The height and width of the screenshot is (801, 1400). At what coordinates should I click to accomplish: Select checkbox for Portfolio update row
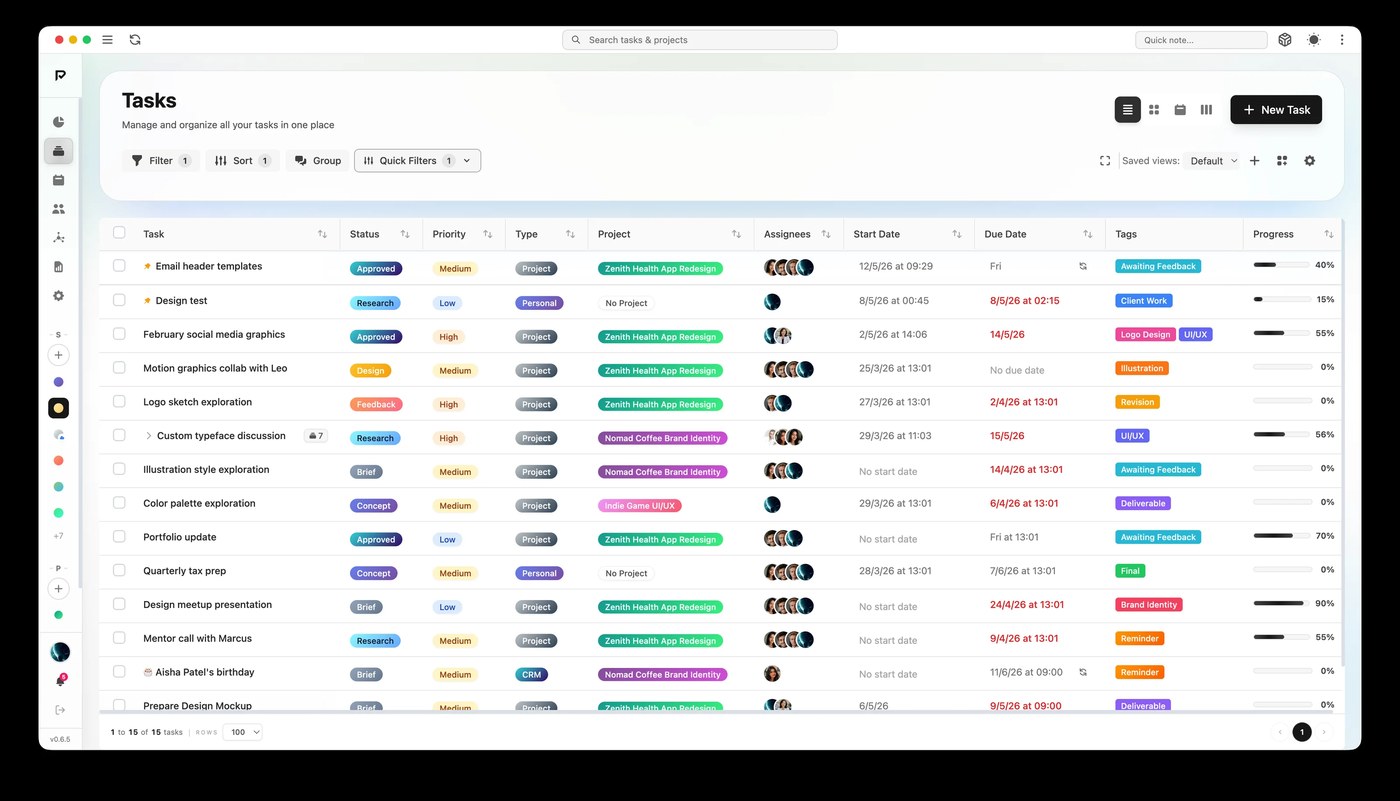tap(119, 537)
